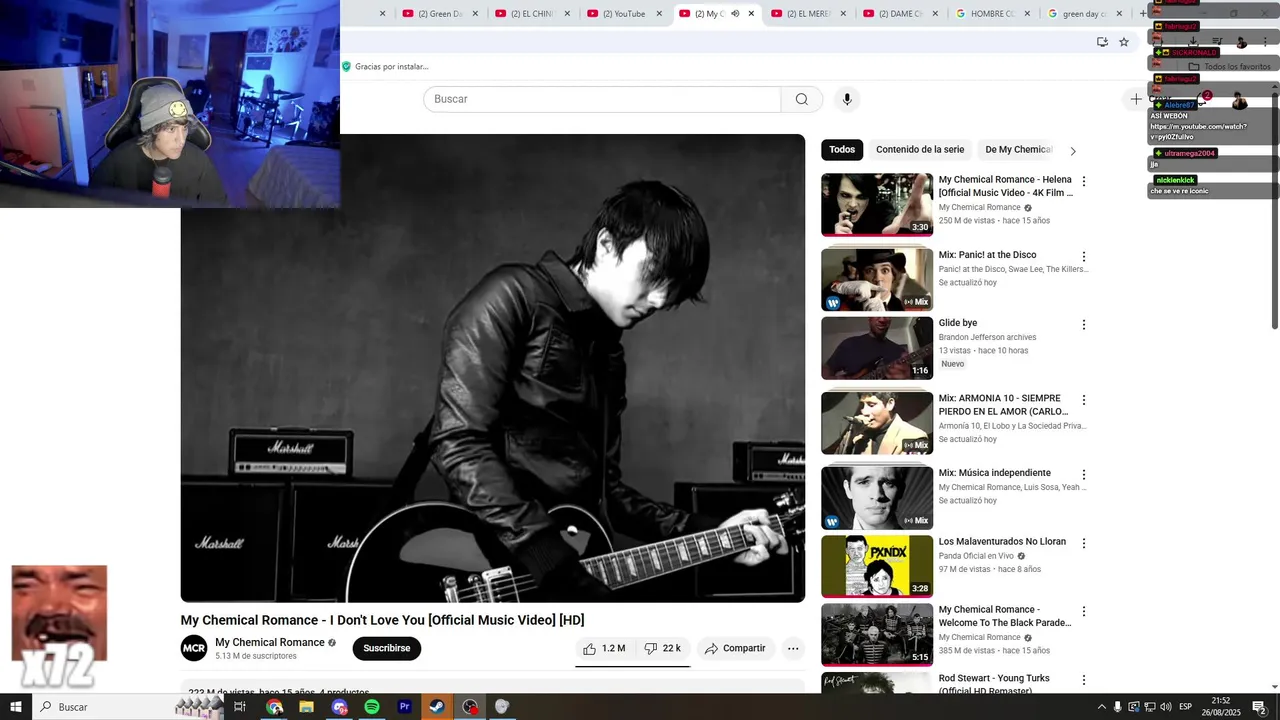Click the YouTube page vertical scrollbar

click(1275, 210)
